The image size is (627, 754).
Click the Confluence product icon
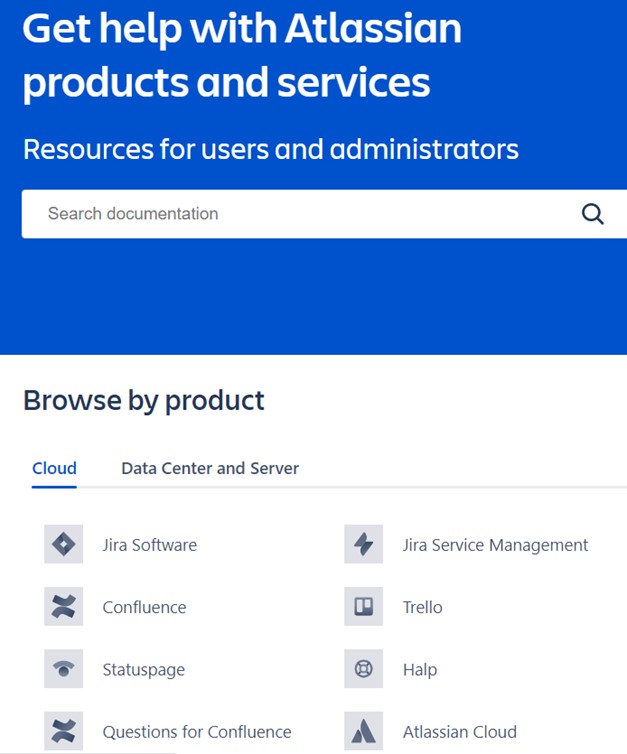point(63,606)
